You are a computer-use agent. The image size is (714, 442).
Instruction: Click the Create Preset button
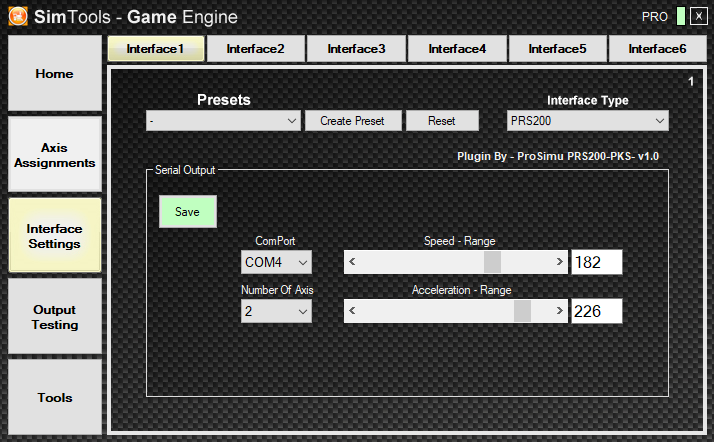[x=352, y=121]
